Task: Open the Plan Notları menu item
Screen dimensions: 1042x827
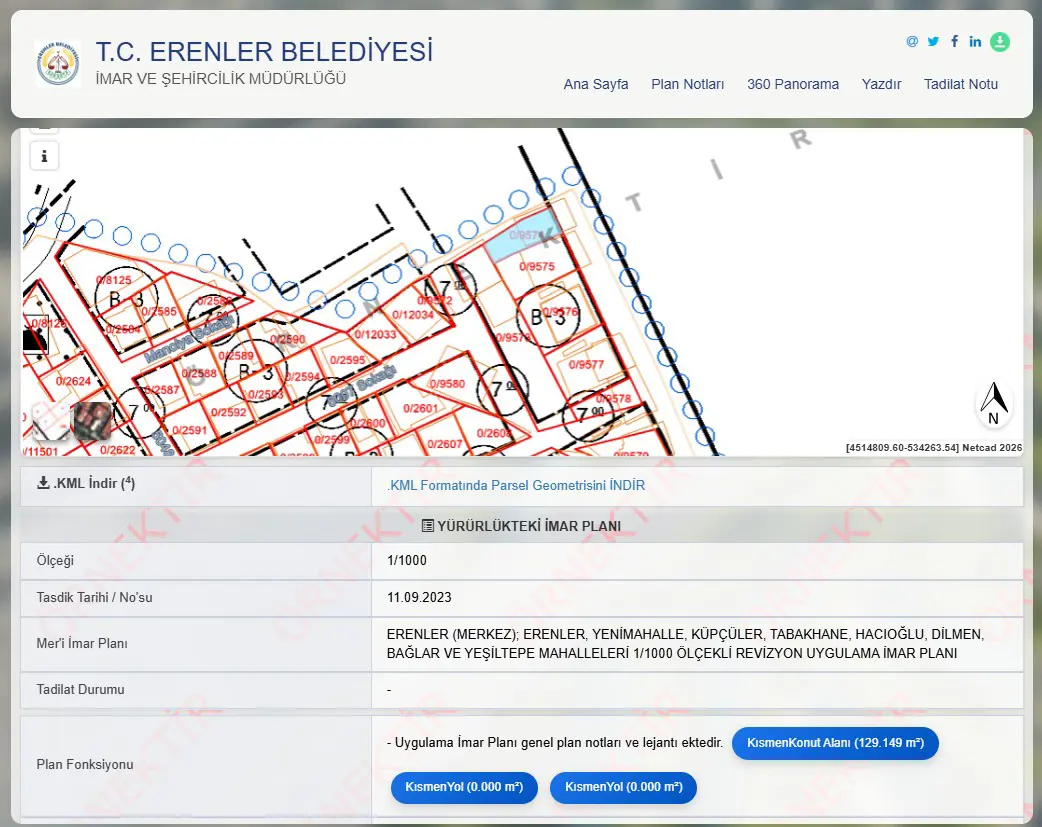Action: tap(688, 84)
